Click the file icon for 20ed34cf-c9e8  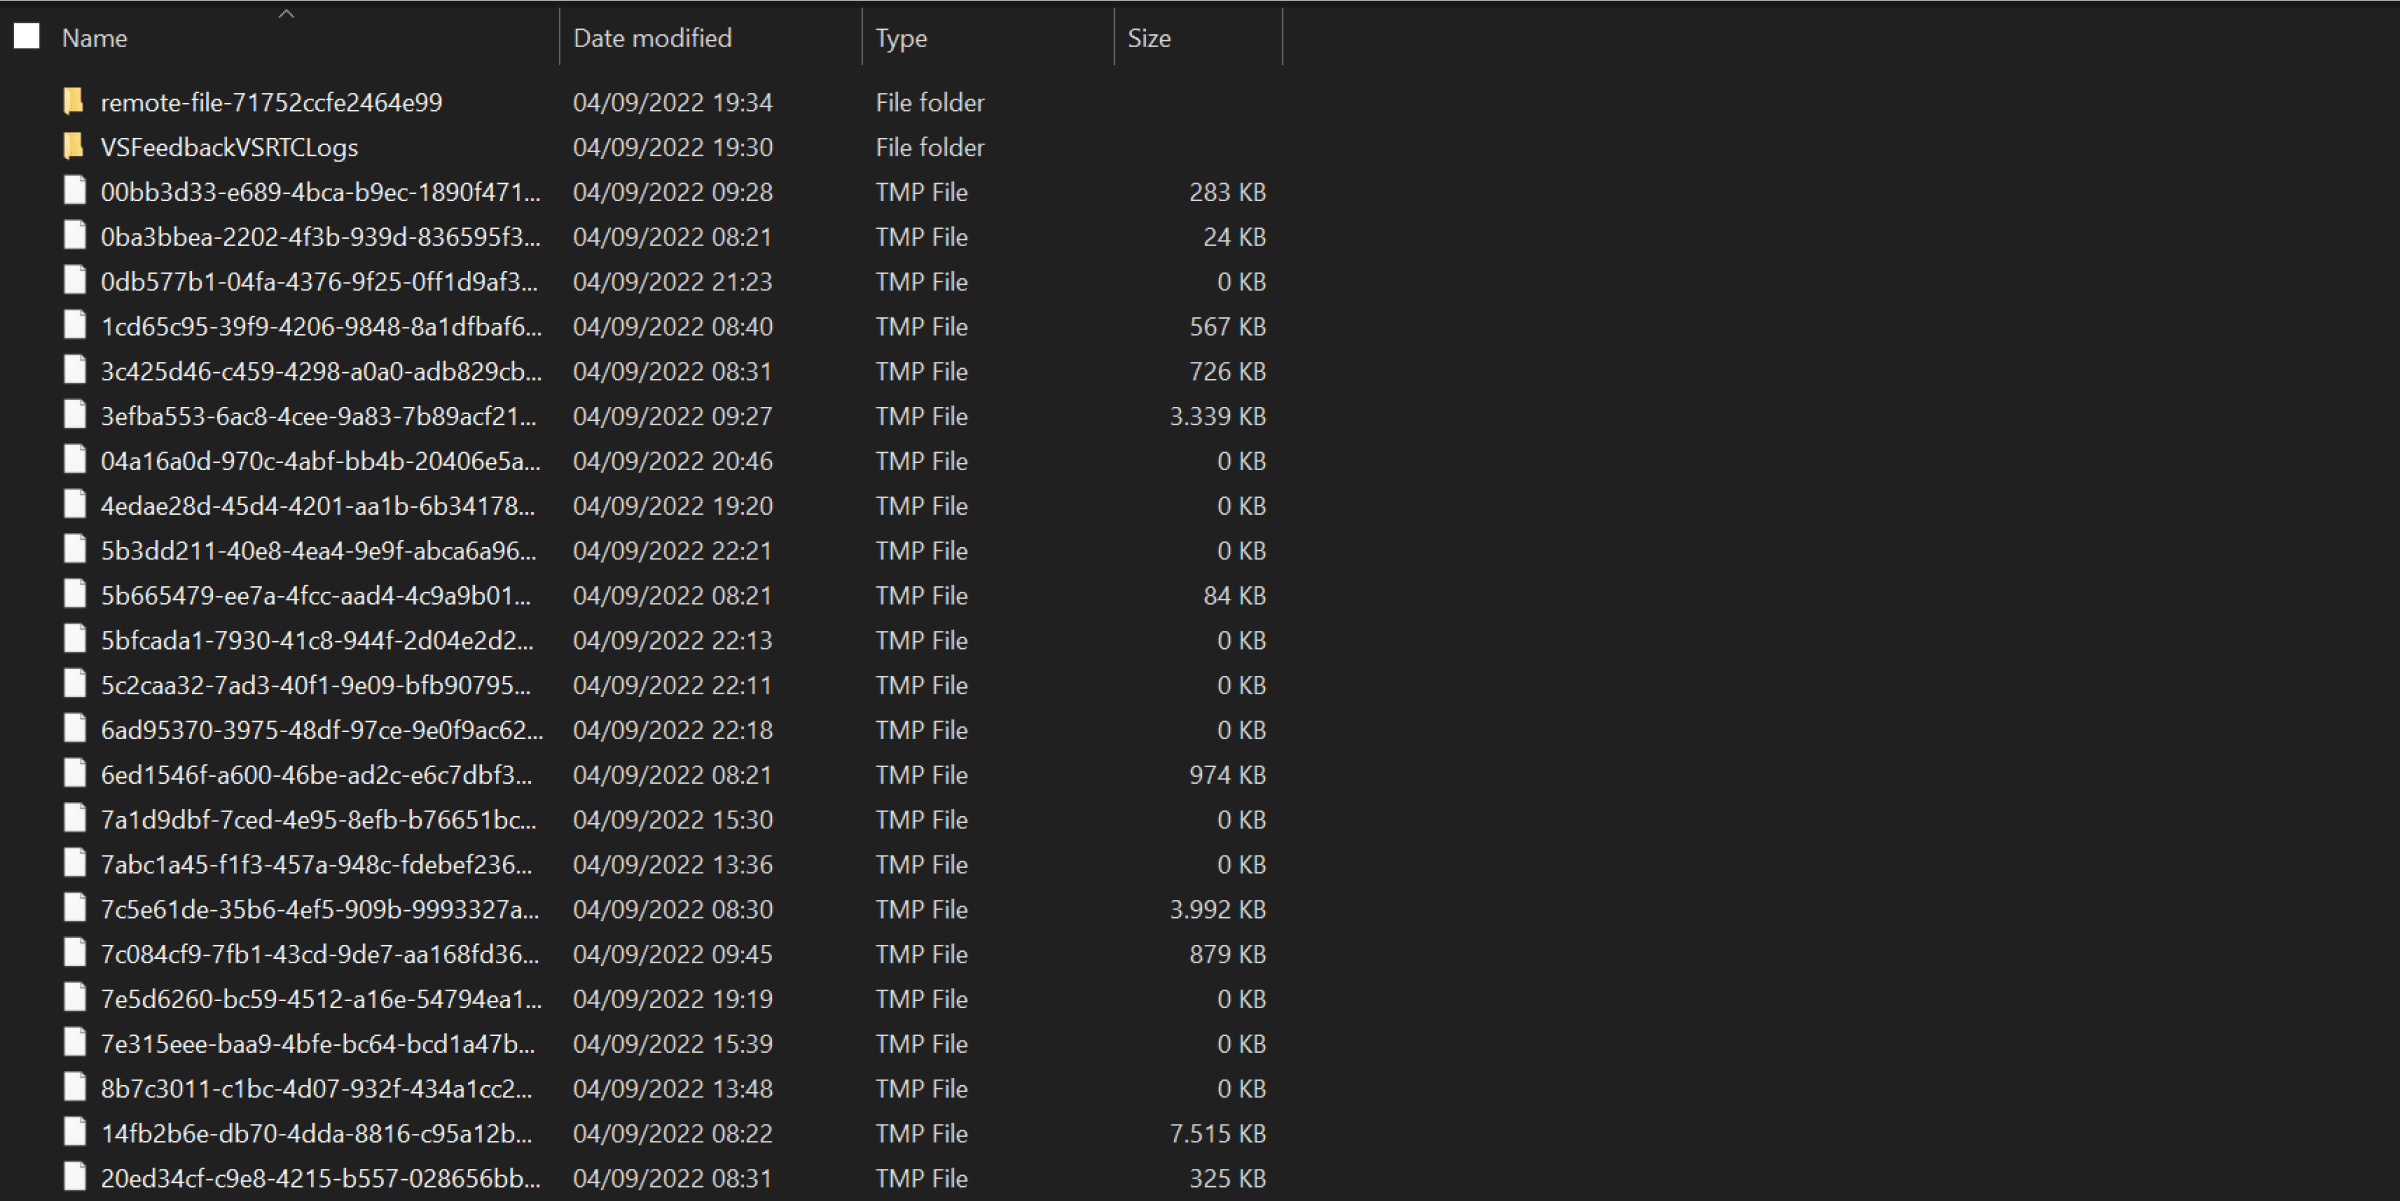tap(74, 1177)
